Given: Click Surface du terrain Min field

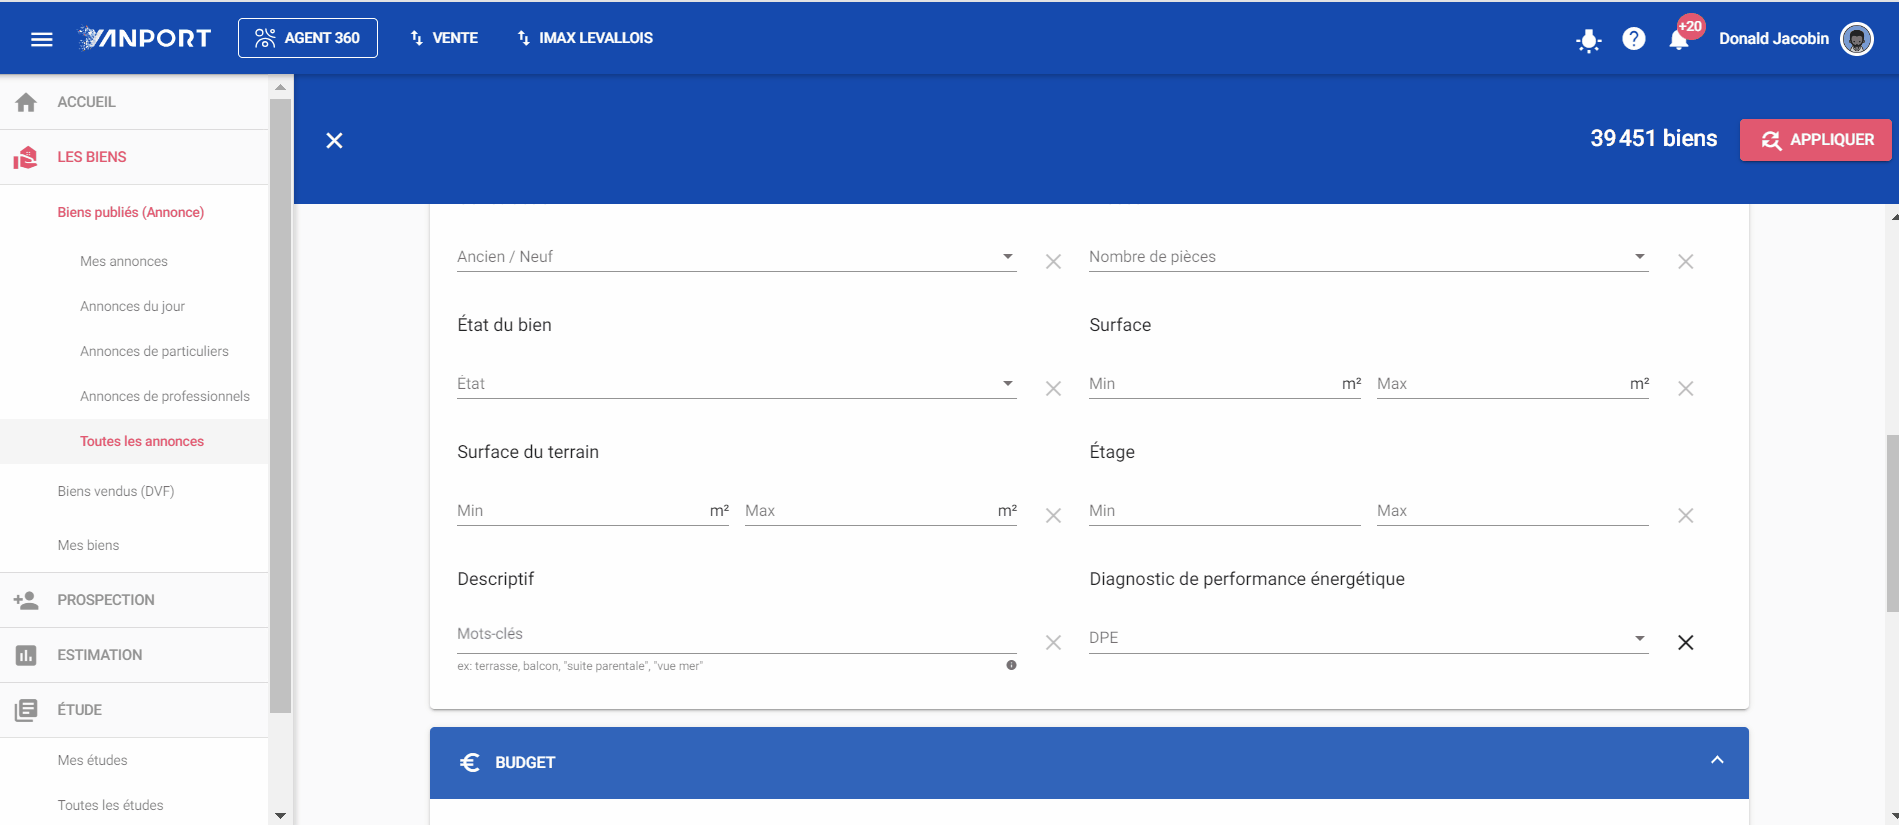Looking at the screenshot, I should tap(593, 511).
